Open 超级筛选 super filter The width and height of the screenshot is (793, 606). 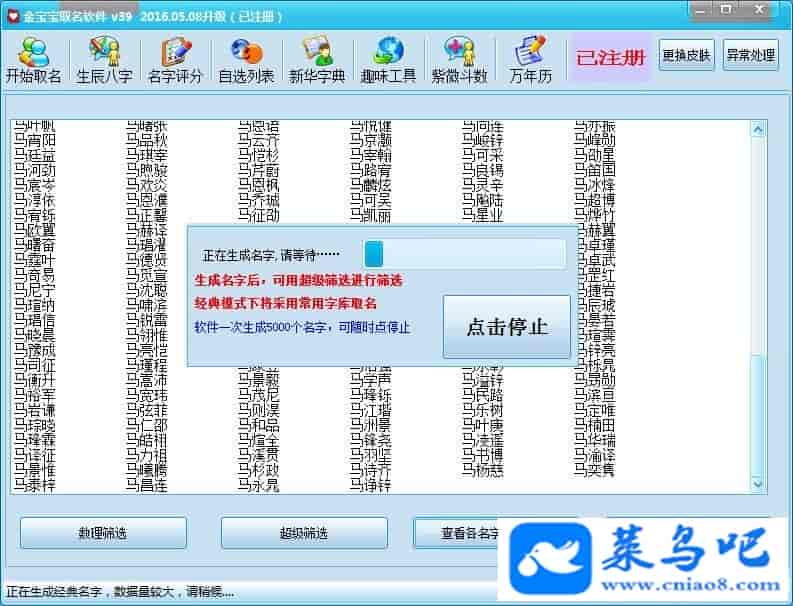pos(302,533)
